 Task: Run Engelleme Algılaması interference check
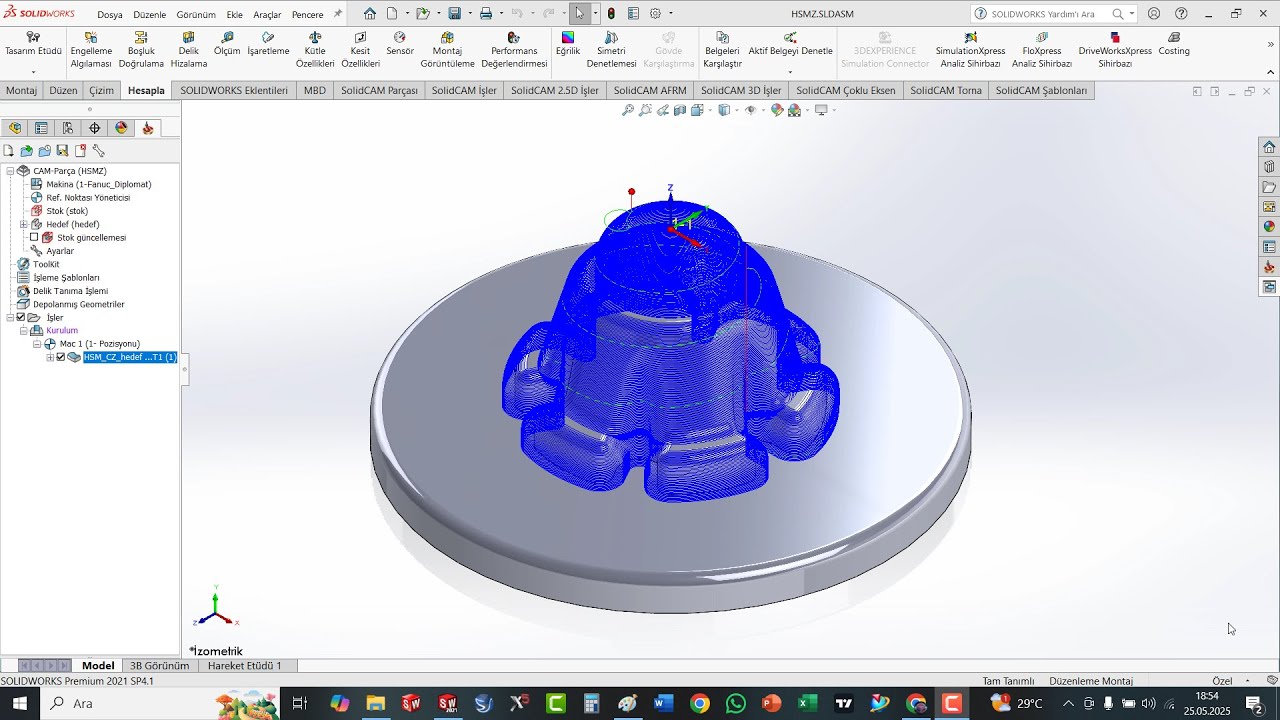click(x=91, y=49)
